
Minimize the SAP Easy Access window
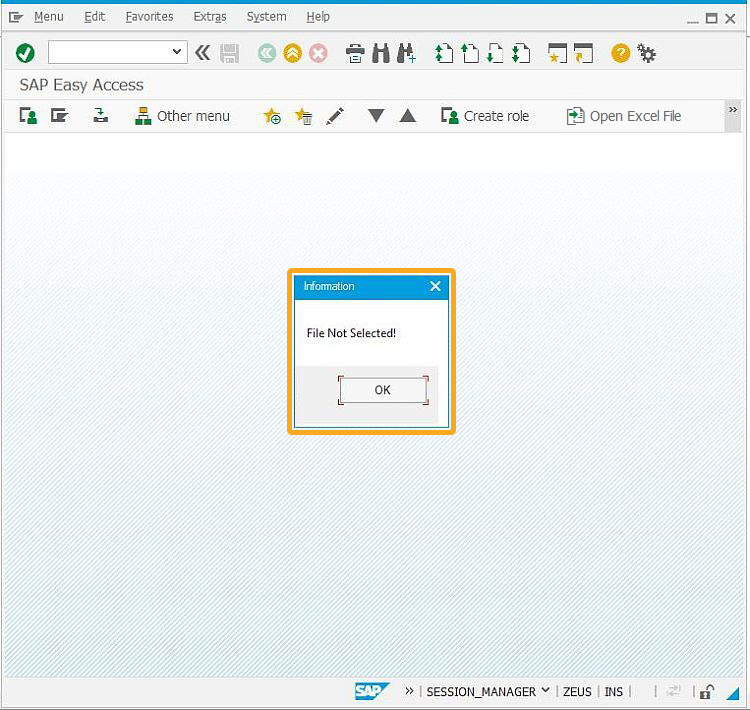click(693, 20)
